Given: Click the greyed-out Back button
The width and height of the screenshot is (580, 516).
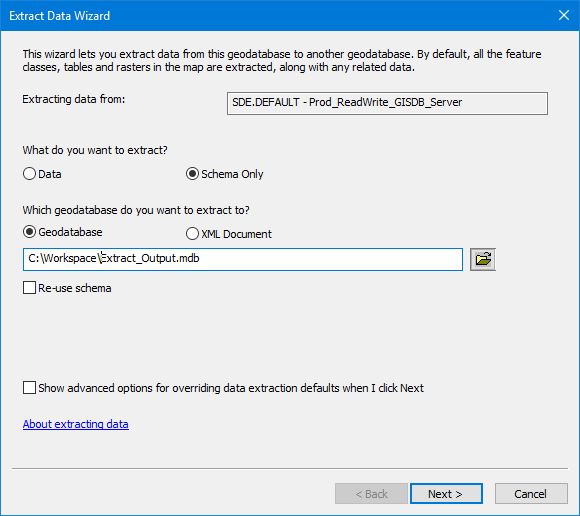Looking at the screenshot, I should coord(371,493).
